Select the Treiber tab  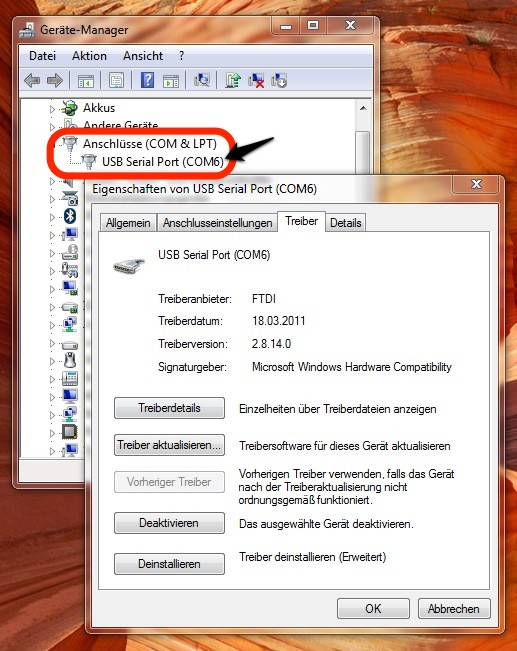(x=301, y=221)
